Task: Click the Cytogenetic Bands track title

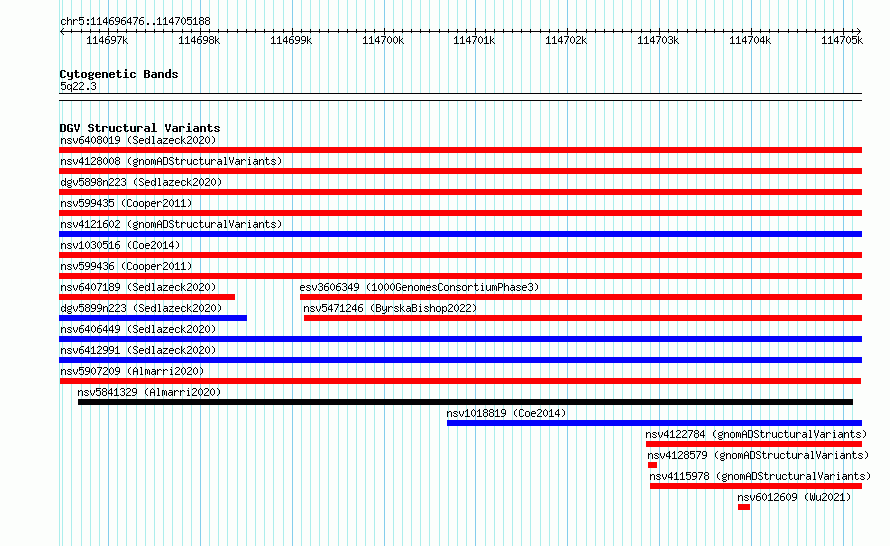Action: [119, 74]
